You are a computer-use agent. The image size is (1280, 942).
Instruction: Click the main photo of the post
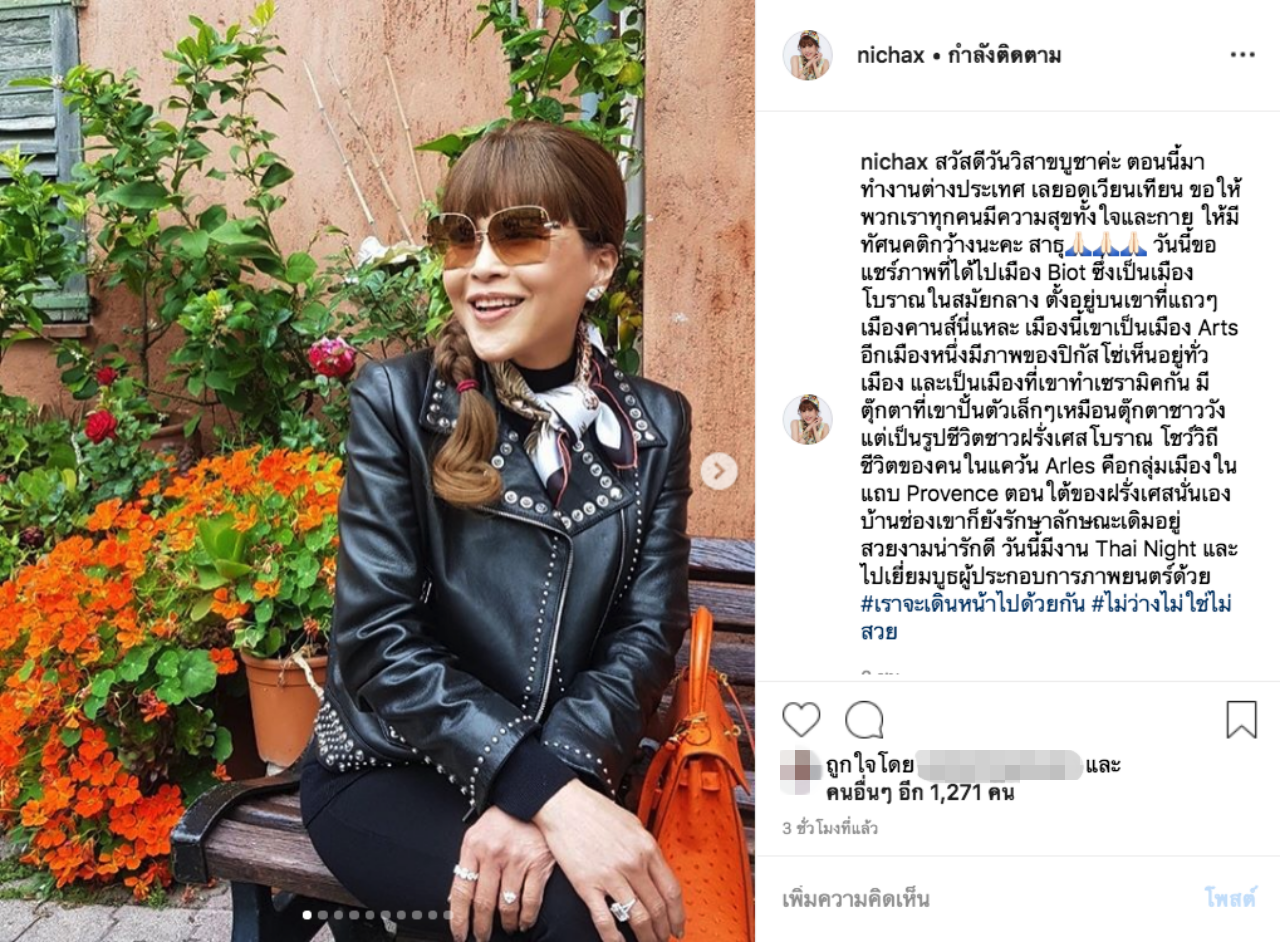[377, 471]
